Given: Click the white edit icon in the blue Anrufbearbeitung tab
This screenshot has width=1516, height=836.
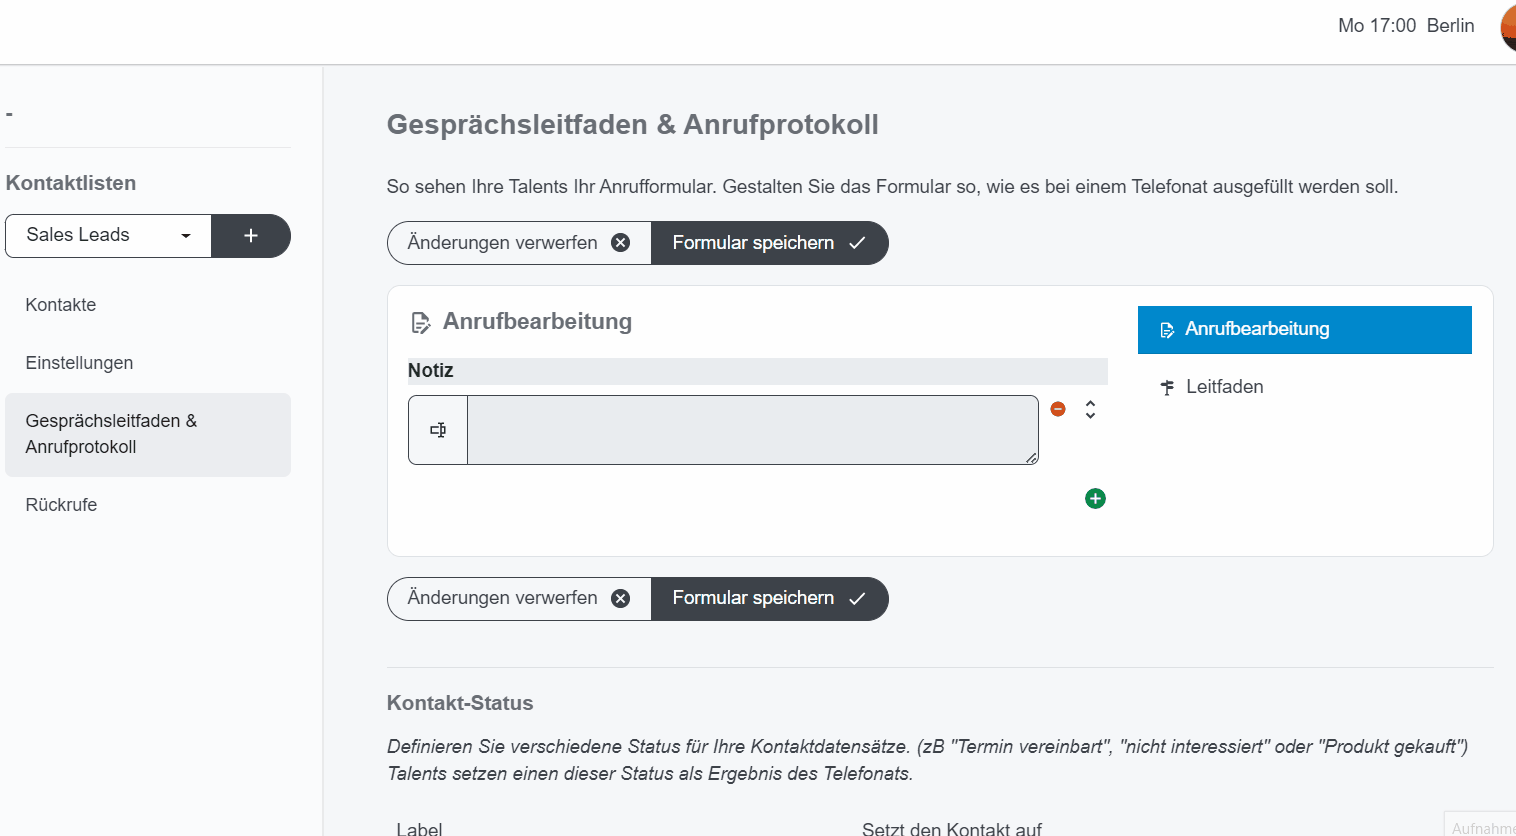Looking at the screenshot, I should (x=1168, y=329).
